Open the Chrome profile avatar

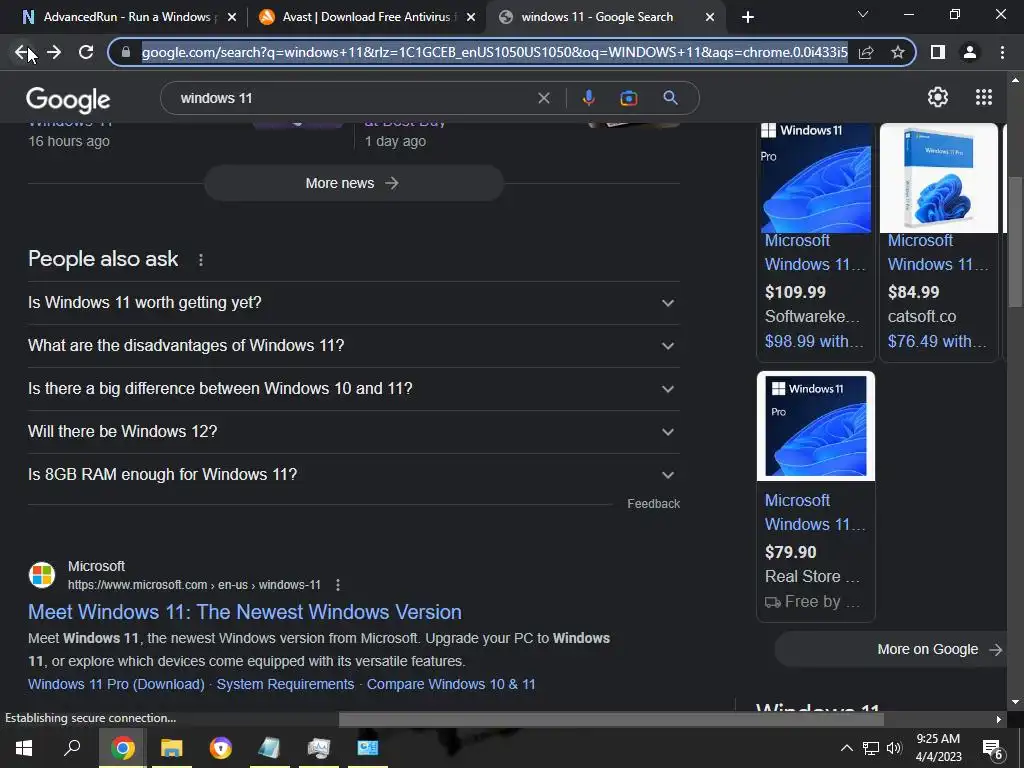(970, 52)
